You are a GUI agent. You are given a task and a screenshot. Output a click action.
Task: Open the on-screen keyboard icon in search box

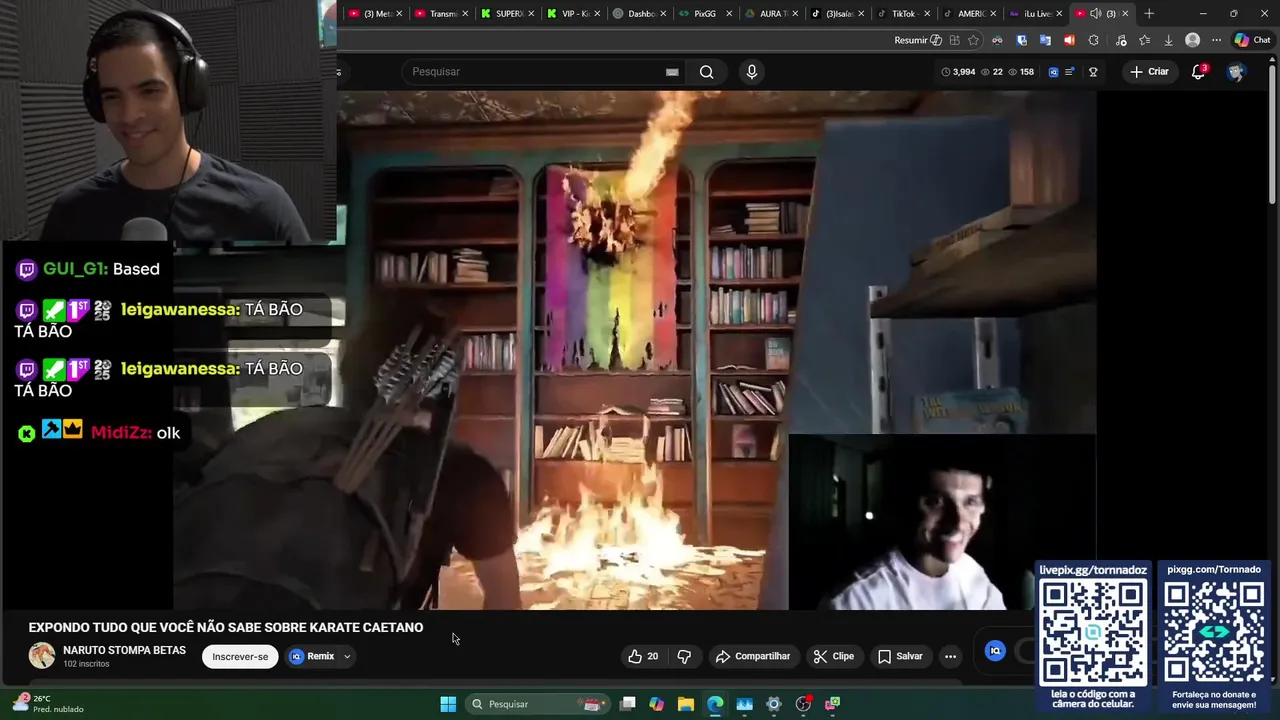[672, 72]
